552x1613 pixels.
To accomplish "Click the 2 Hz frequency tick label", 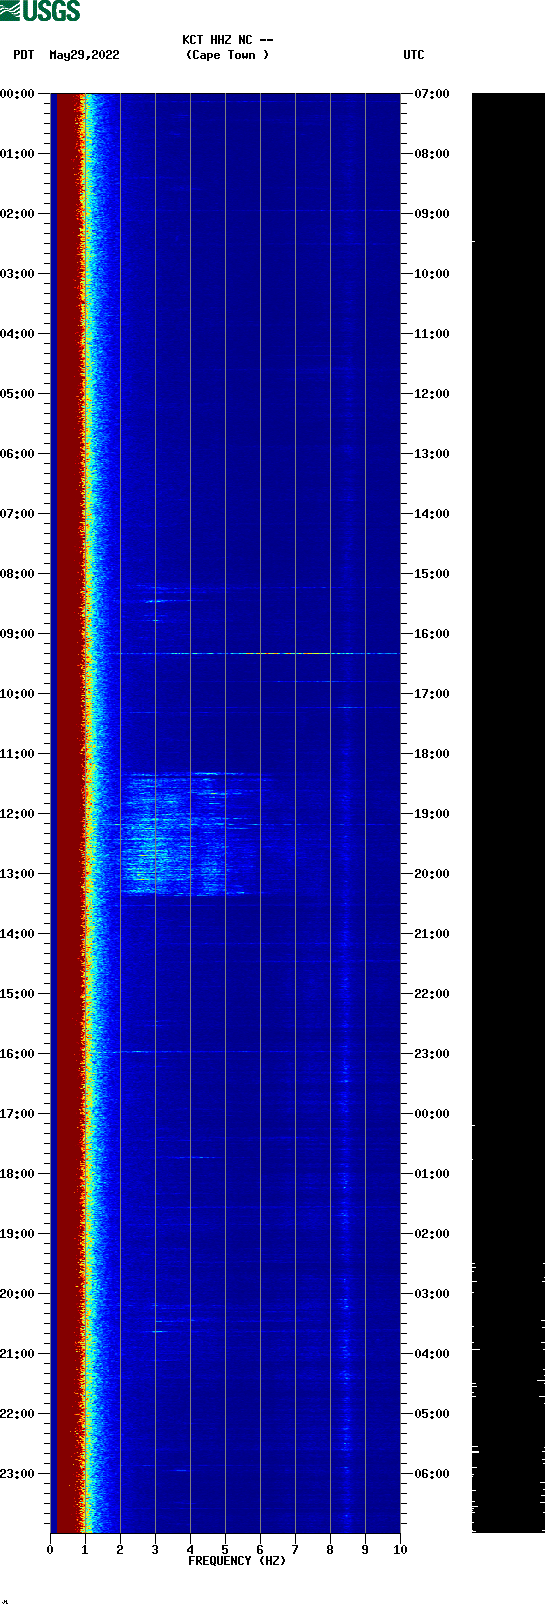I will click(120, 1549).
